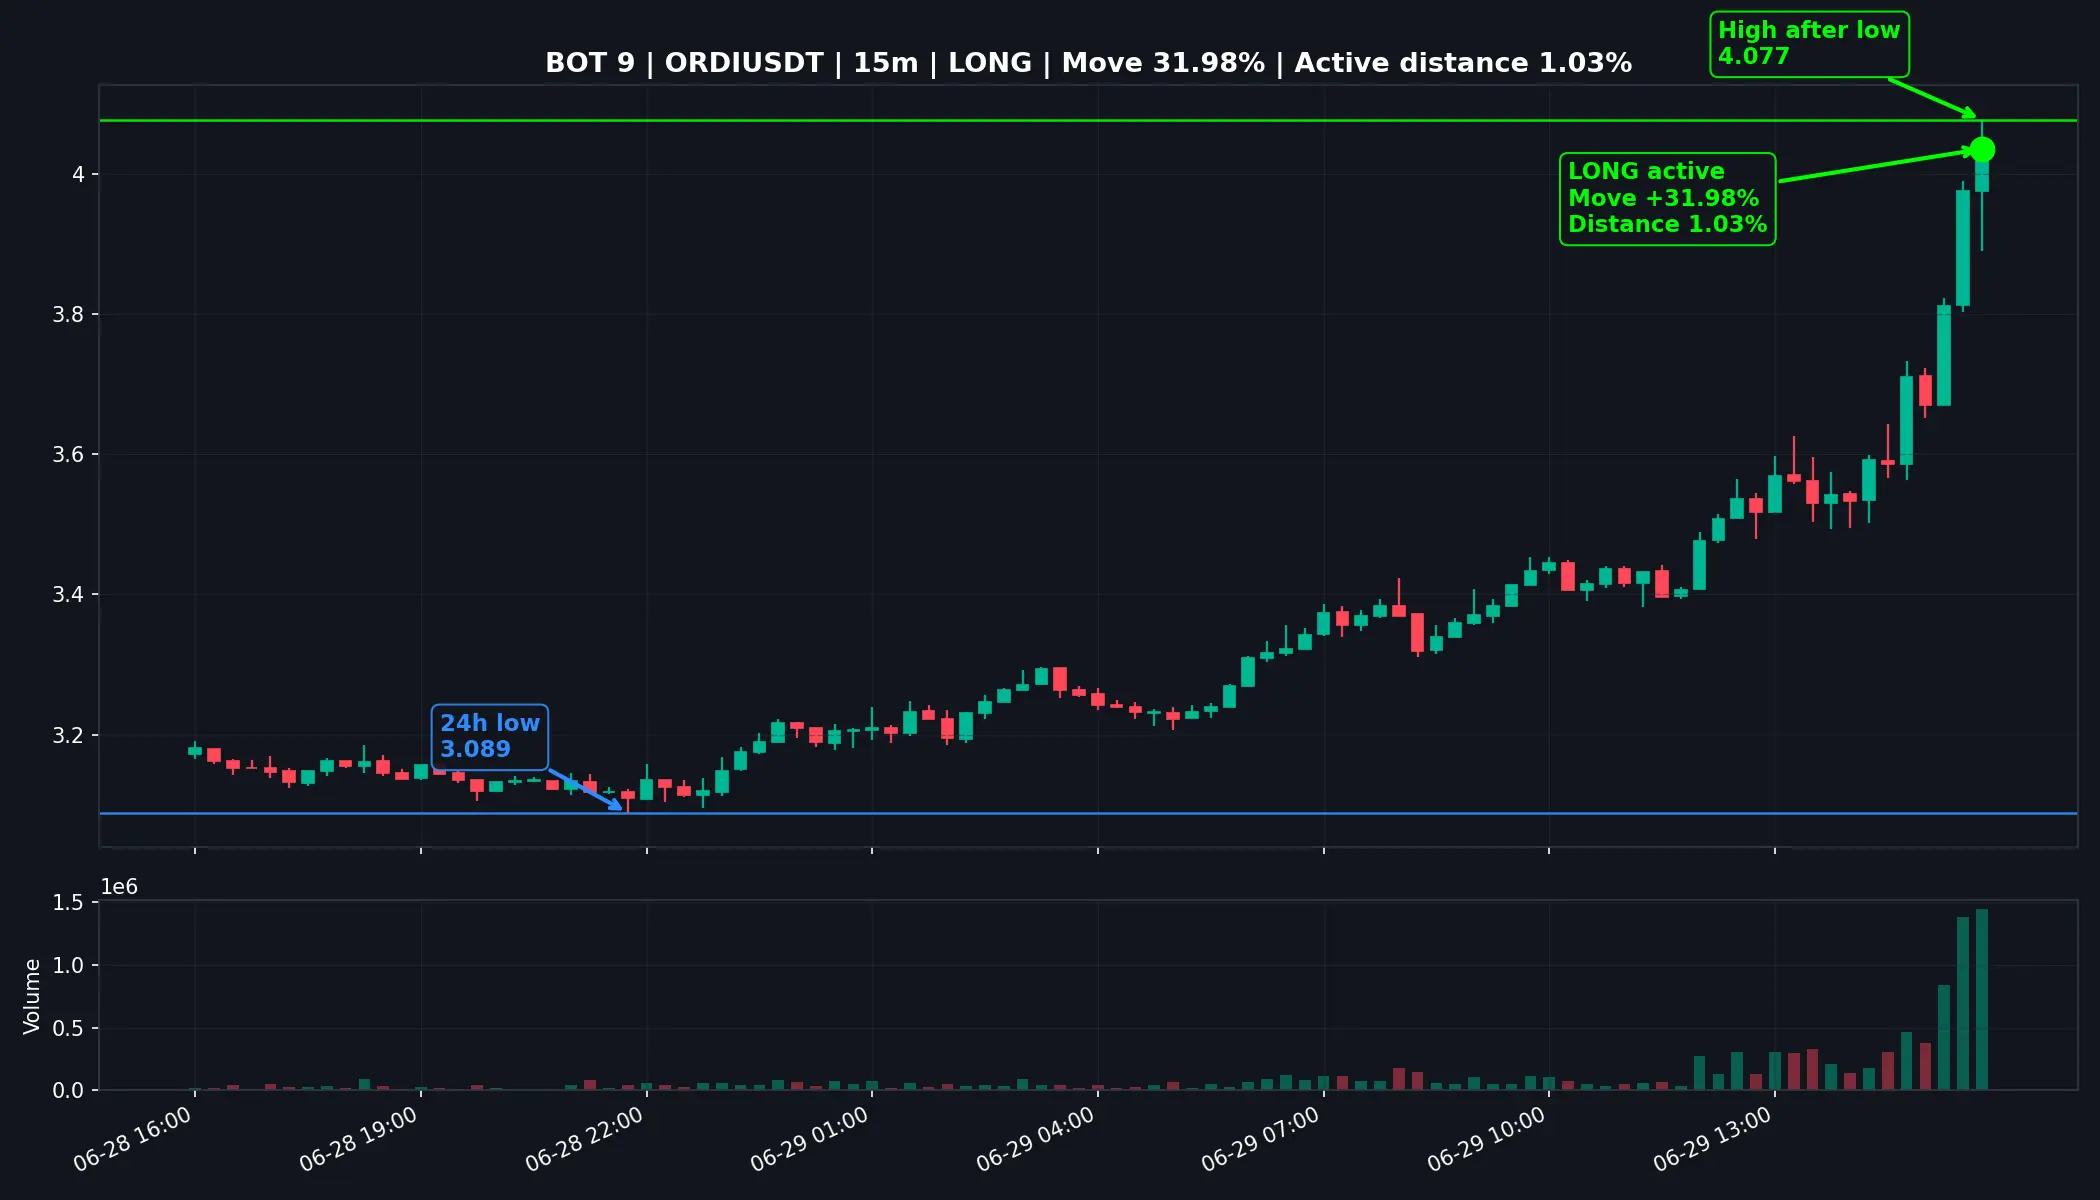This screenshot has height=1200, width=2100.
Task: Click the time label 06-29 13:00
Action: point(1713,1140)
